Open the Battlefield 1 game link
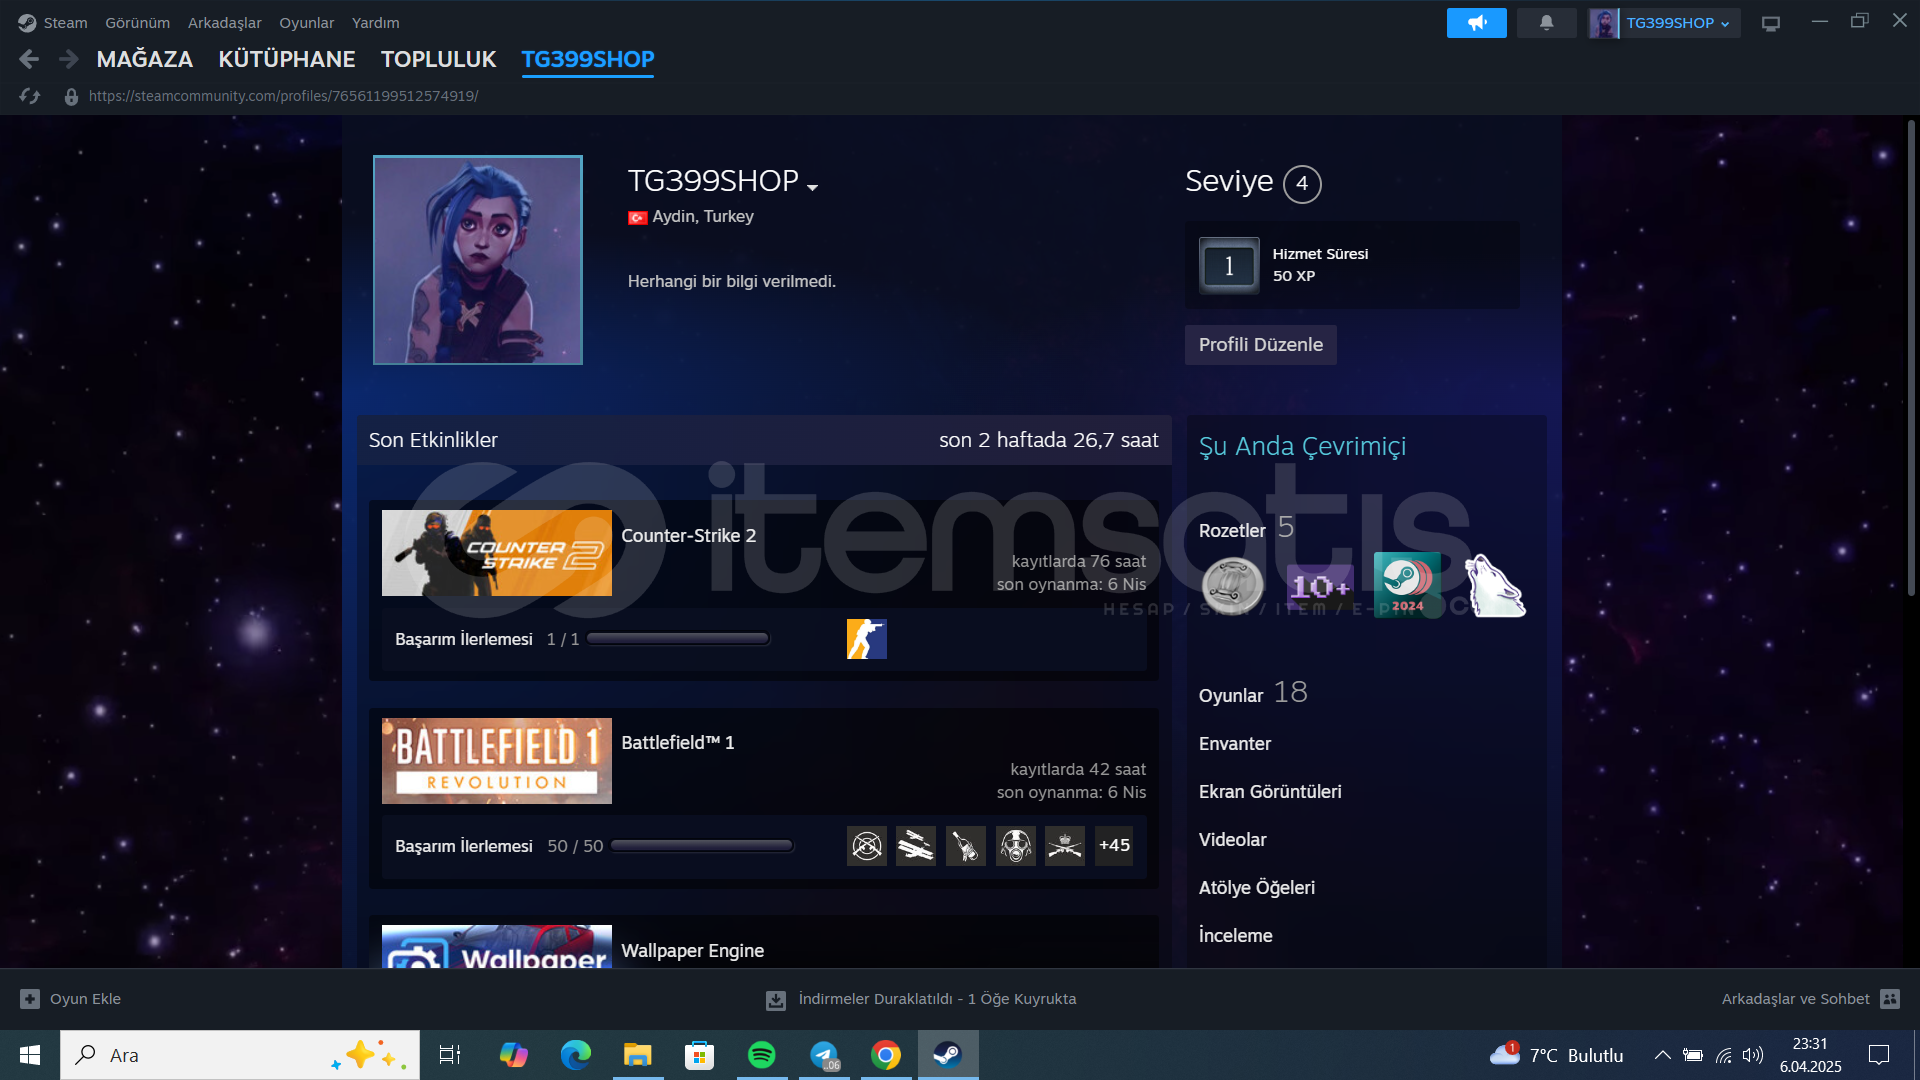 coord(678,743)
